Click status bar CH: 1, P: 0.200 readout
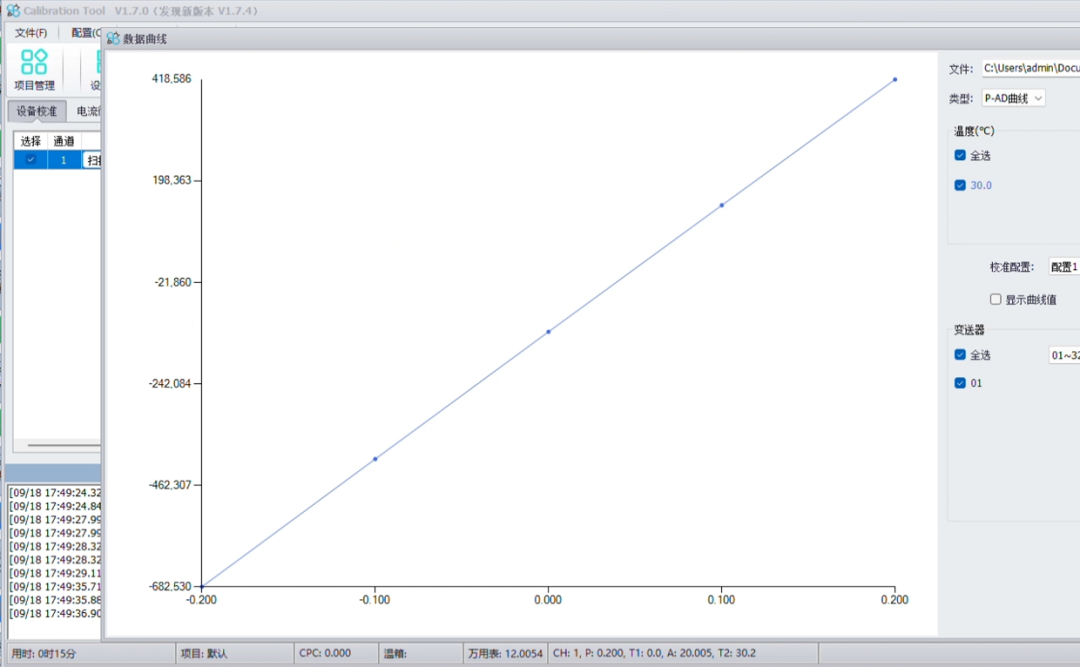1080x667 pixels. click(654, 653)
